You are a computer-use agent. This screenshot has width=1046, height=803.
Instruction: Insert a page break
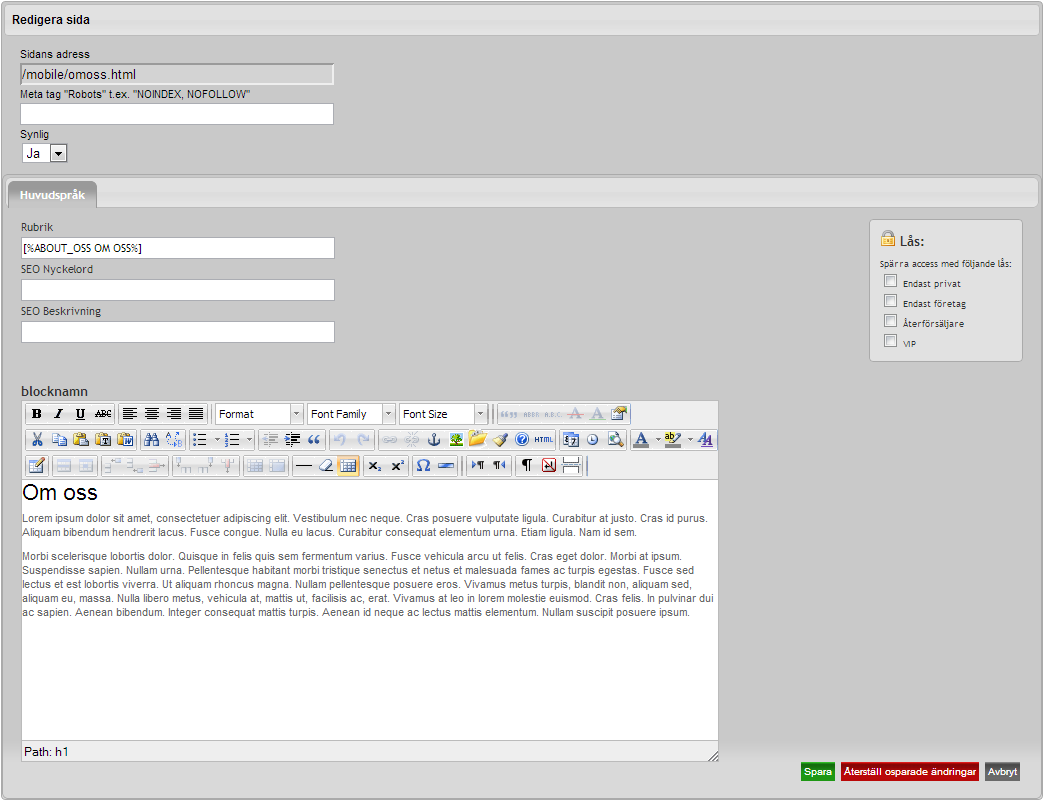[x=571, y=466]
